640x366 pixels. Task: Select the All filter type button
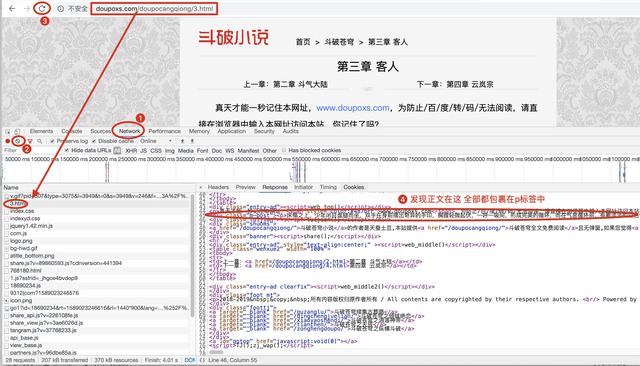(117, 151)
